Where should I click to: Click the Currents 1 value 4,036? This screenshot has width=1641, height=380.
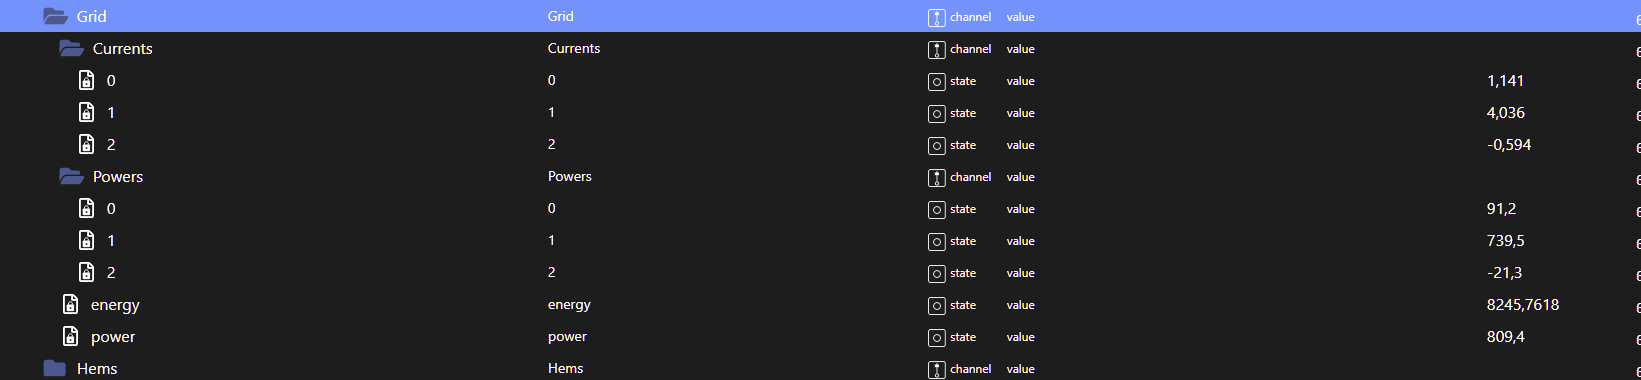click(x=1506, y=112)
